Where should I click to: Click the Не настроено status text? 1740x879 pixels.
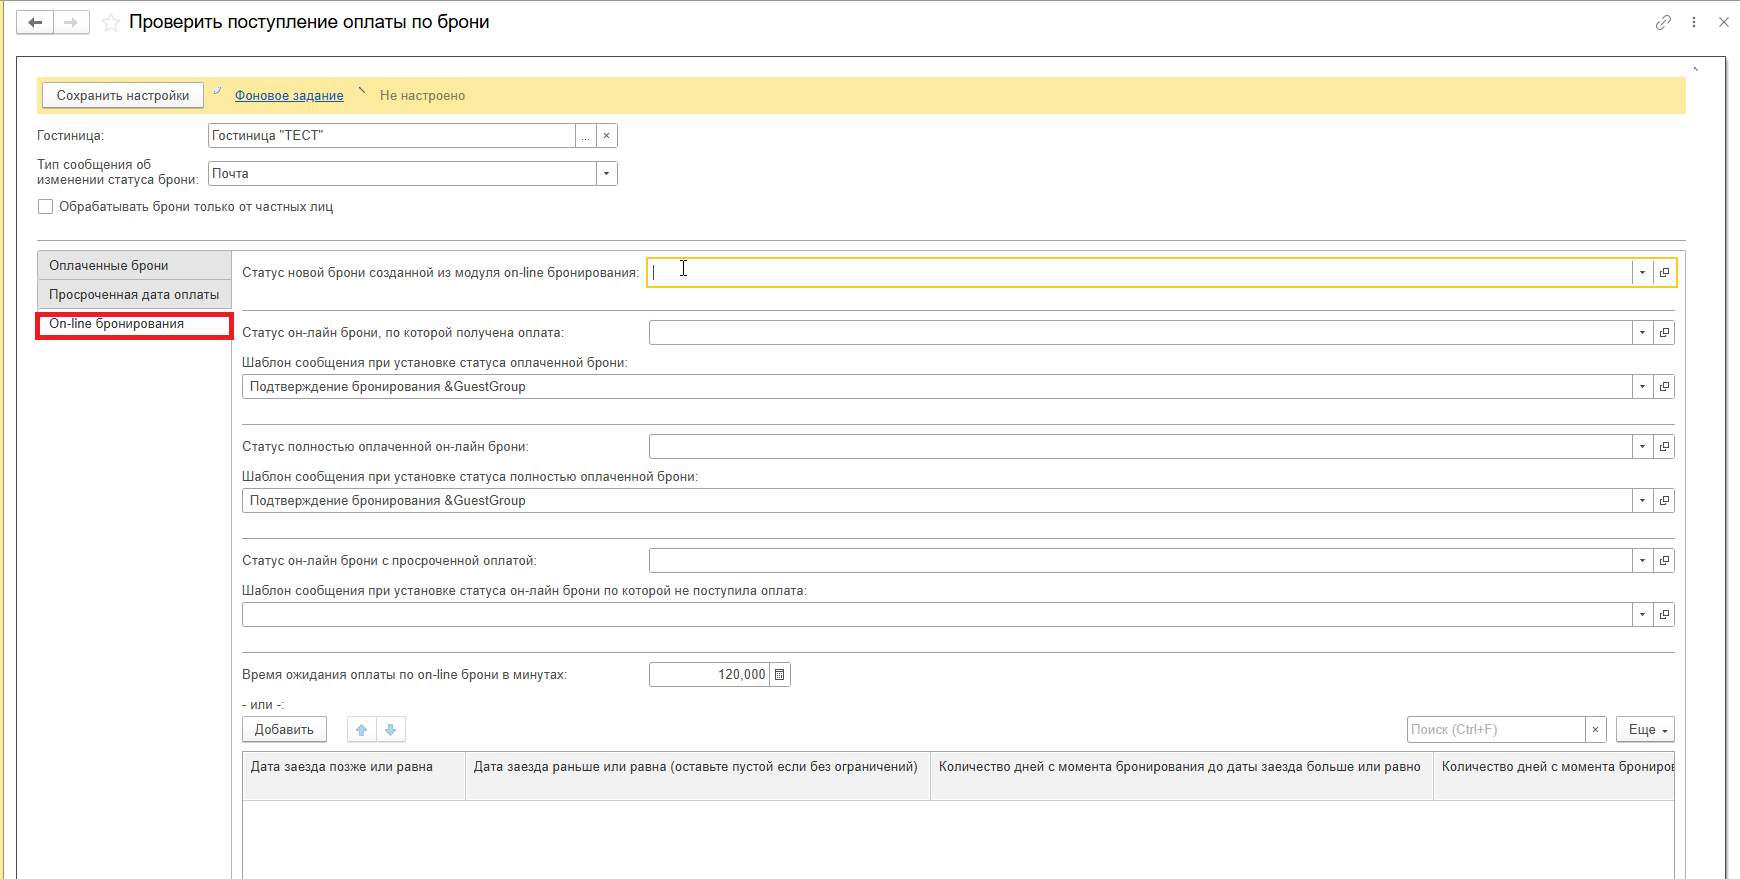coord(422,95)
